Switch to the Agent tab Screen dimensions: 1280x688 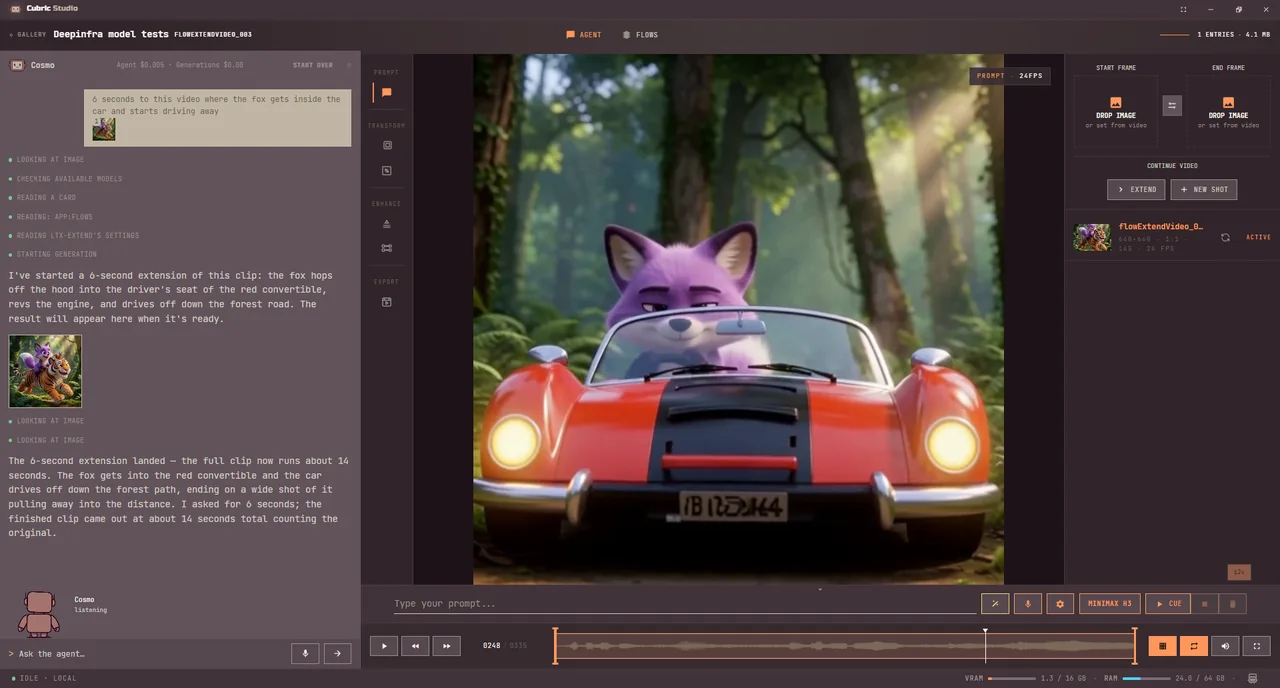(x=584, y=35)
